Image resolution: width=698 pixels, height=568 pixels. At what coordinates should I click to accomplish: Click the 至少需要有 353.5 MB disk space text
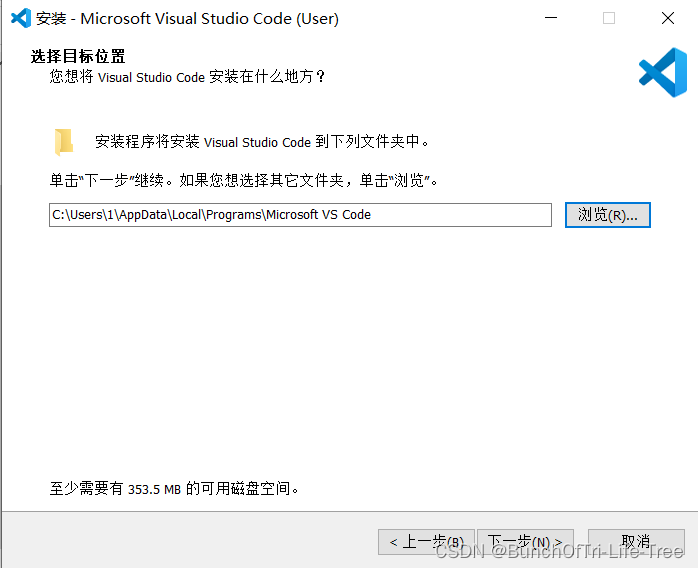174,489
